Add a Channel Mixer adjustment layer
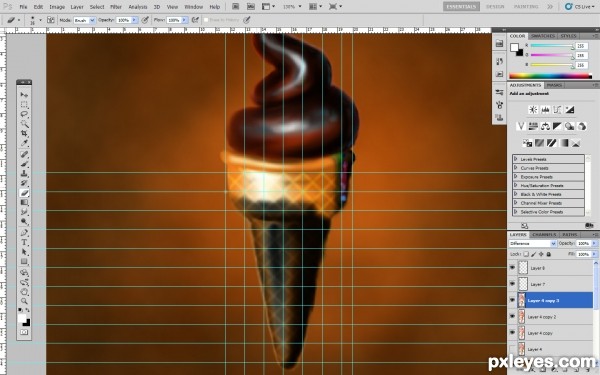The height and width of the screenshot is (375, 600). (582, 126)
